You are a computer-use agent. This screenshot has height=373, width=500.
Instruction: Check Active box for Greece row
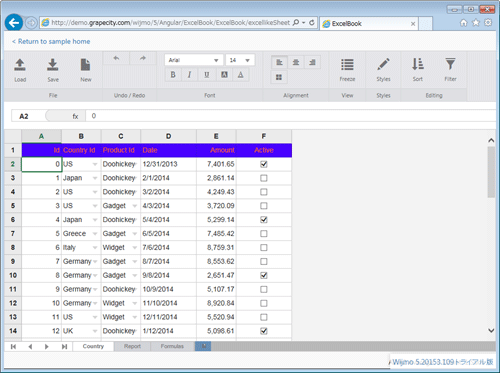(264, 234)
